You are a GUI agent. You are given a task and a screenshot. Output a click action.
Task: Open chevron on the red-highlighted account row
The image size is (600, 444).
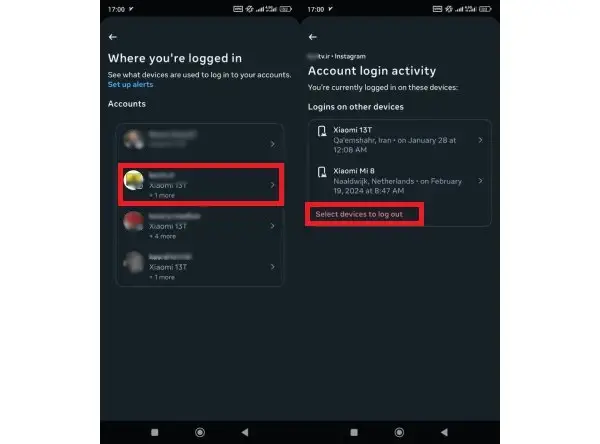[x=272, y=184]
